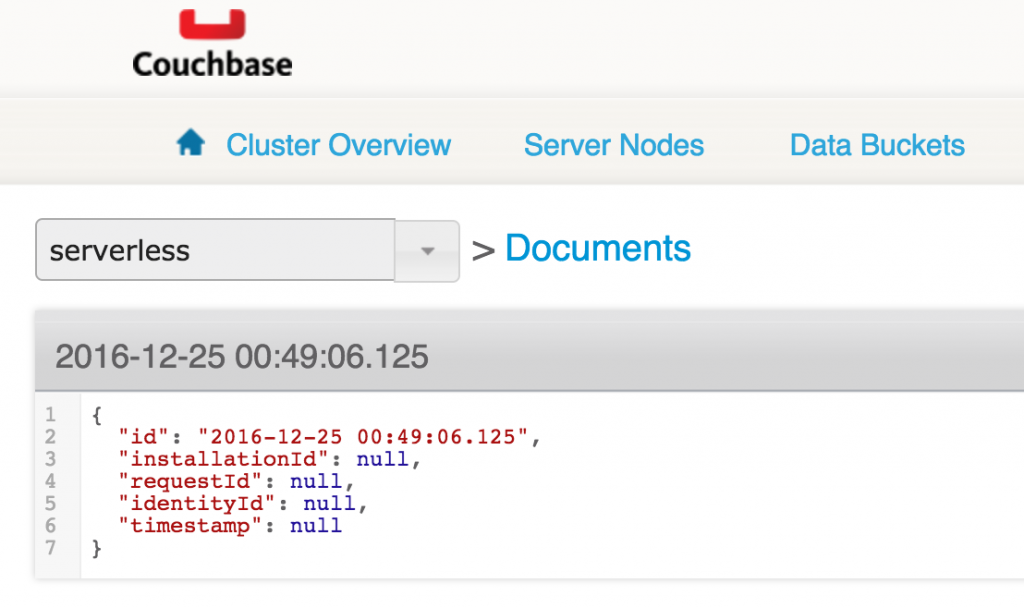The width and height of the screenshot is (1024, 608).
Task: Follow the Documents breadcrumb link
Action: tap(598, 248)
